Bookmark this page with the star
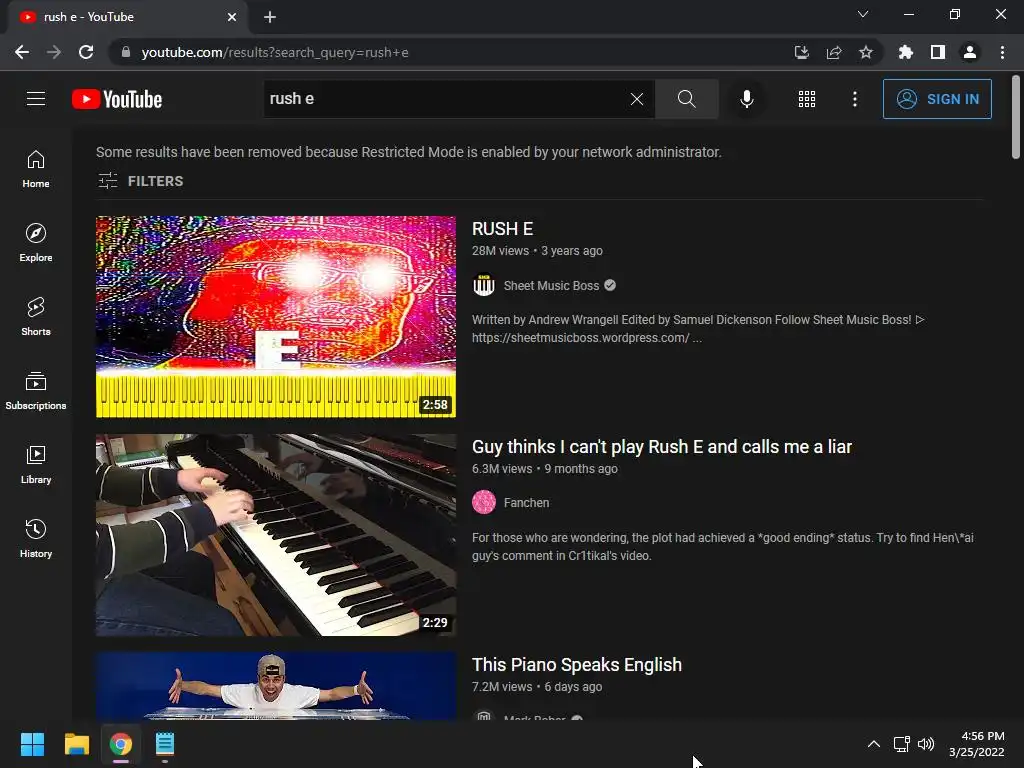 (x=865, y=52)
